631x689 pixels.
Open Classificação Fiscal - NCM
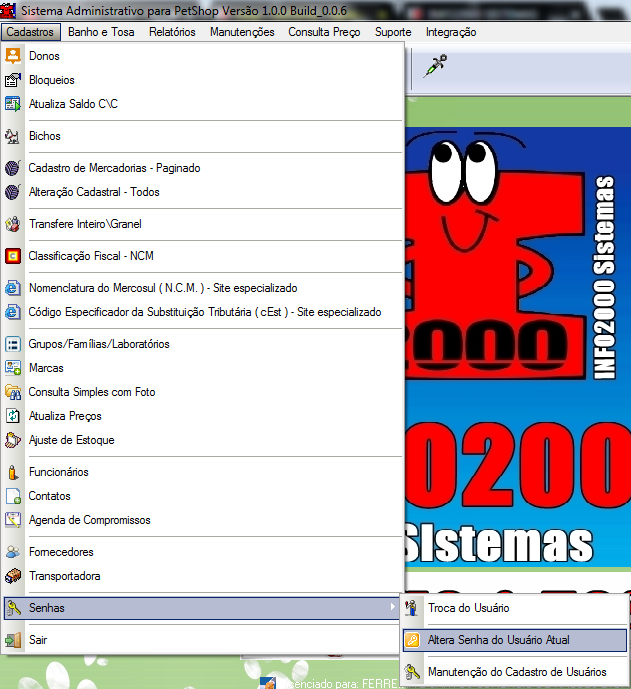(203, 256)
